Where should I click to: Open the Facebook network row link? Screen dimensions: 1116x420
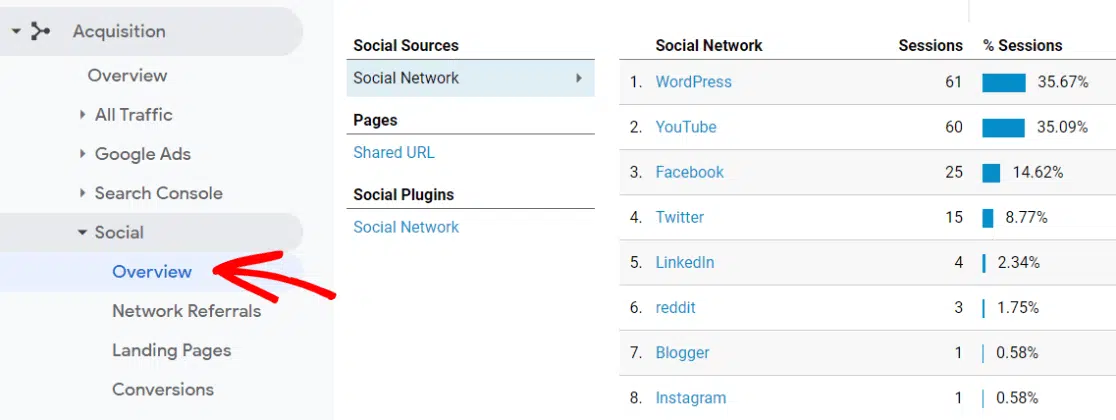(x=689, y=172)
